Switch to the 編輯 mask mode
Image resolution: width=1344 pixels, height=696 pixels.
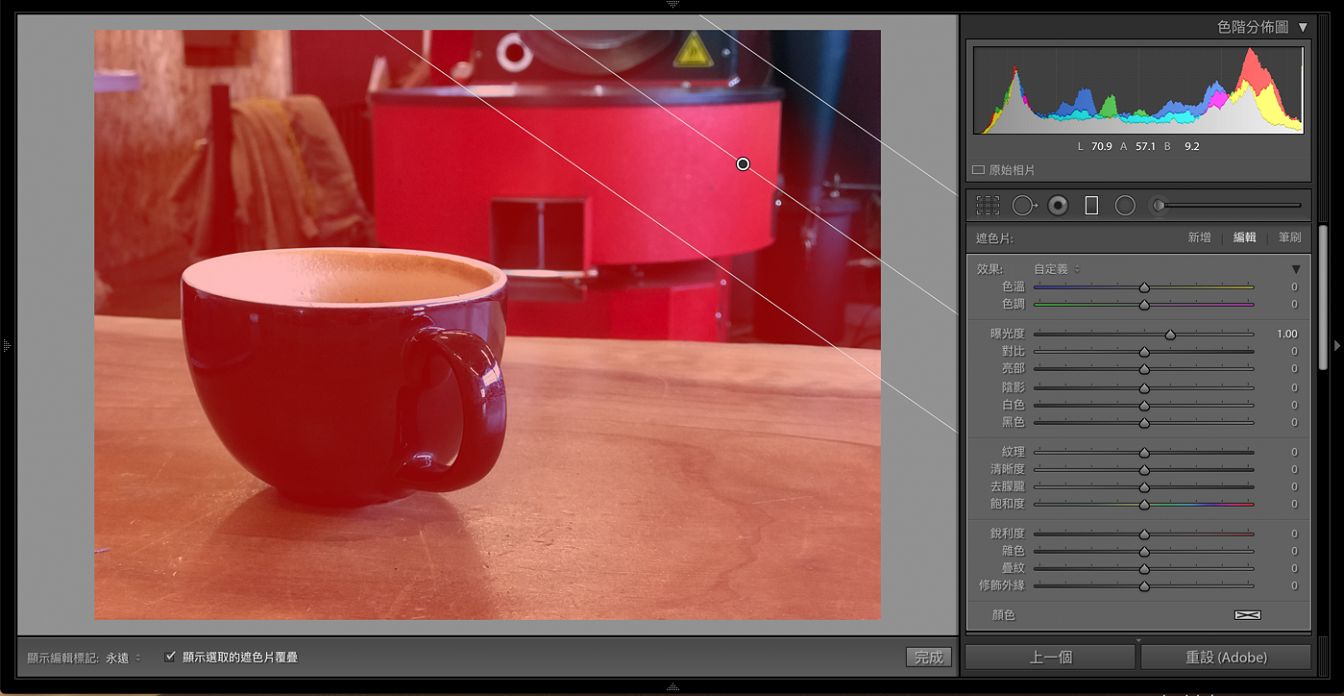[1244, 238]
